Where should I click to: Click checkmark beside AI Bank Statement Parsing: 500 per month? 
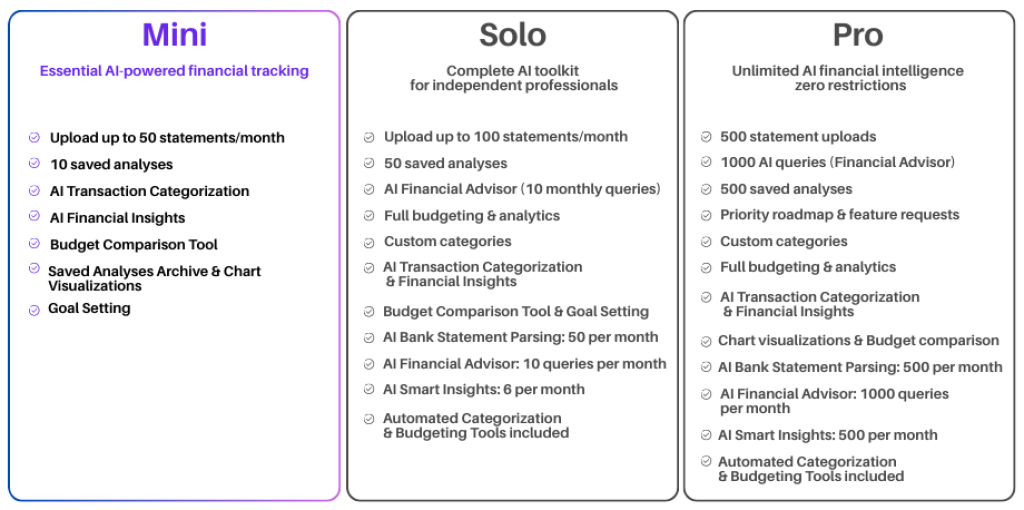[706, 368]
